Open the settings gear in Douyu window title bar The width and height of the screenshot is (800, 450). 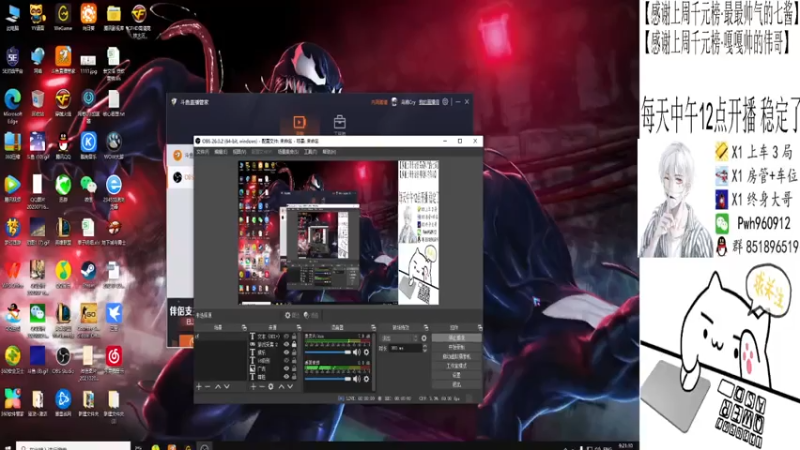[x=445, y=102]
